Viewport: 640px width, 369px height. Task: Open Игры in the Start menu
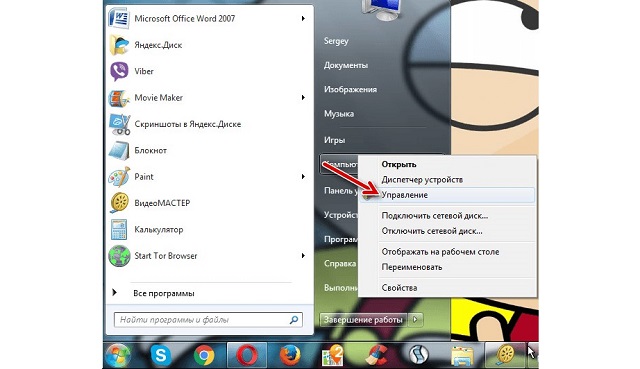click(x=334, y=140)
